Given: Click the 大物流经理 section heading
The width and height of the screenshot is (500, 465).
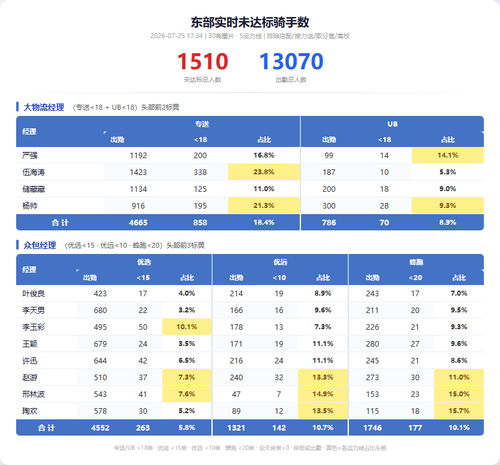Looking at the screenshot, I should coord(44,107).
